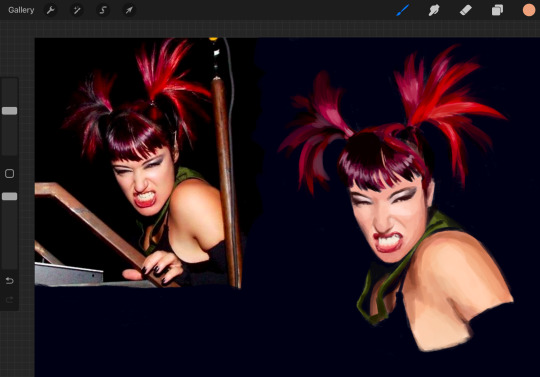Undo the last stroke

[x=9, y=281]
